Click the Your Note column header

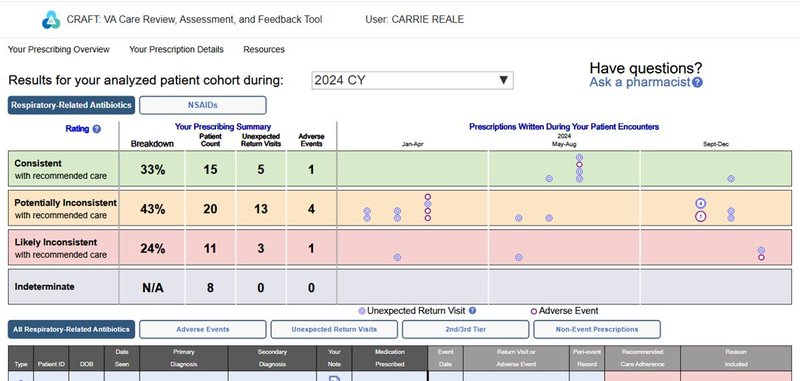334,358
